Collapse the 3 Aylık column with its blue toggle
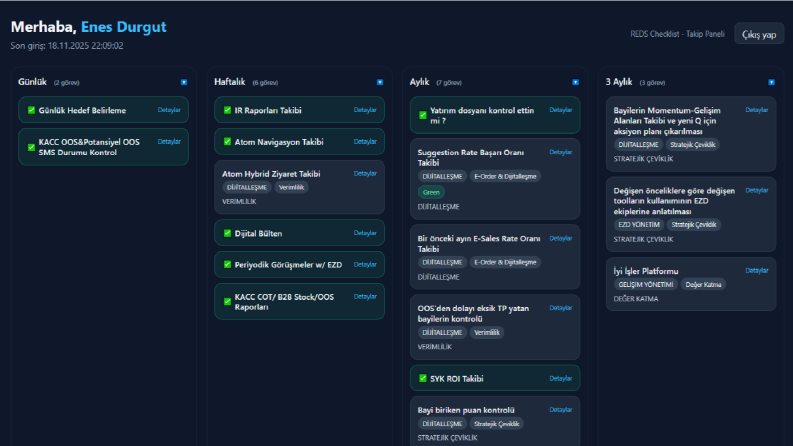Viewport: 793px width, 446px height. [x=771, y=82]
